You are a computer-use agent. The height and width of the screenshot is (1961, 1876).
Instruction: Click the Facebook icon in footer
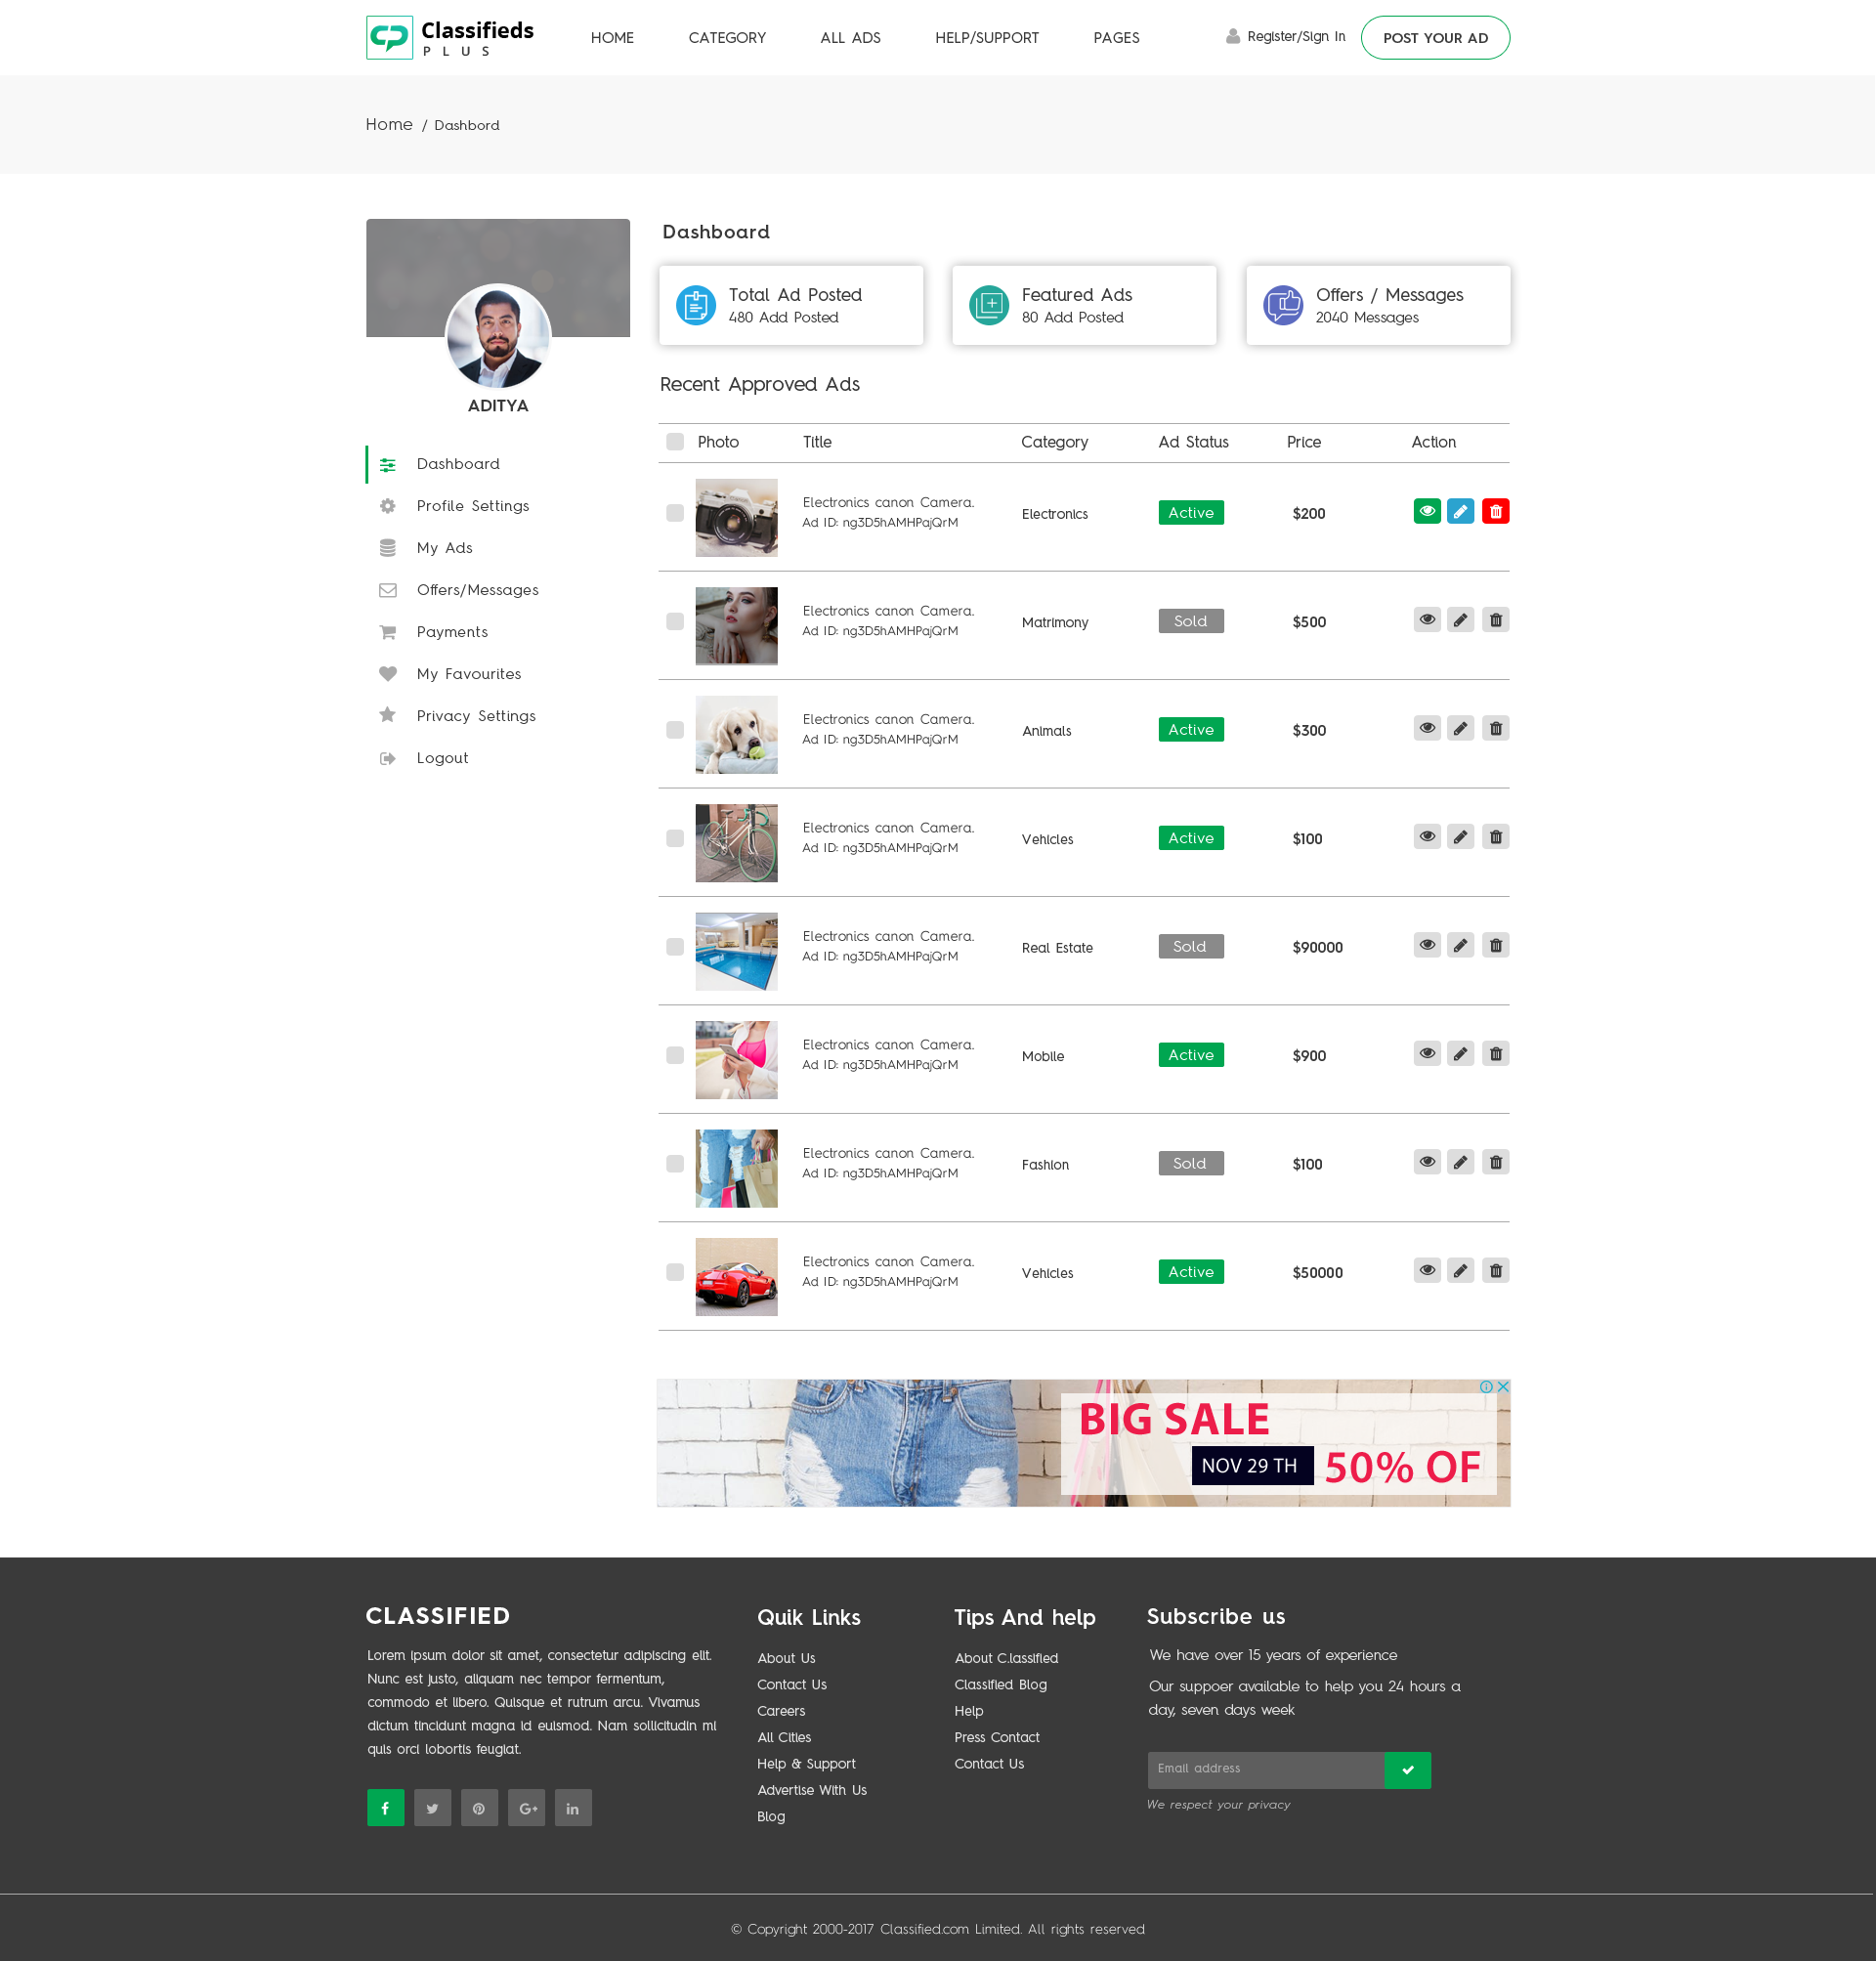(385, 1808)
